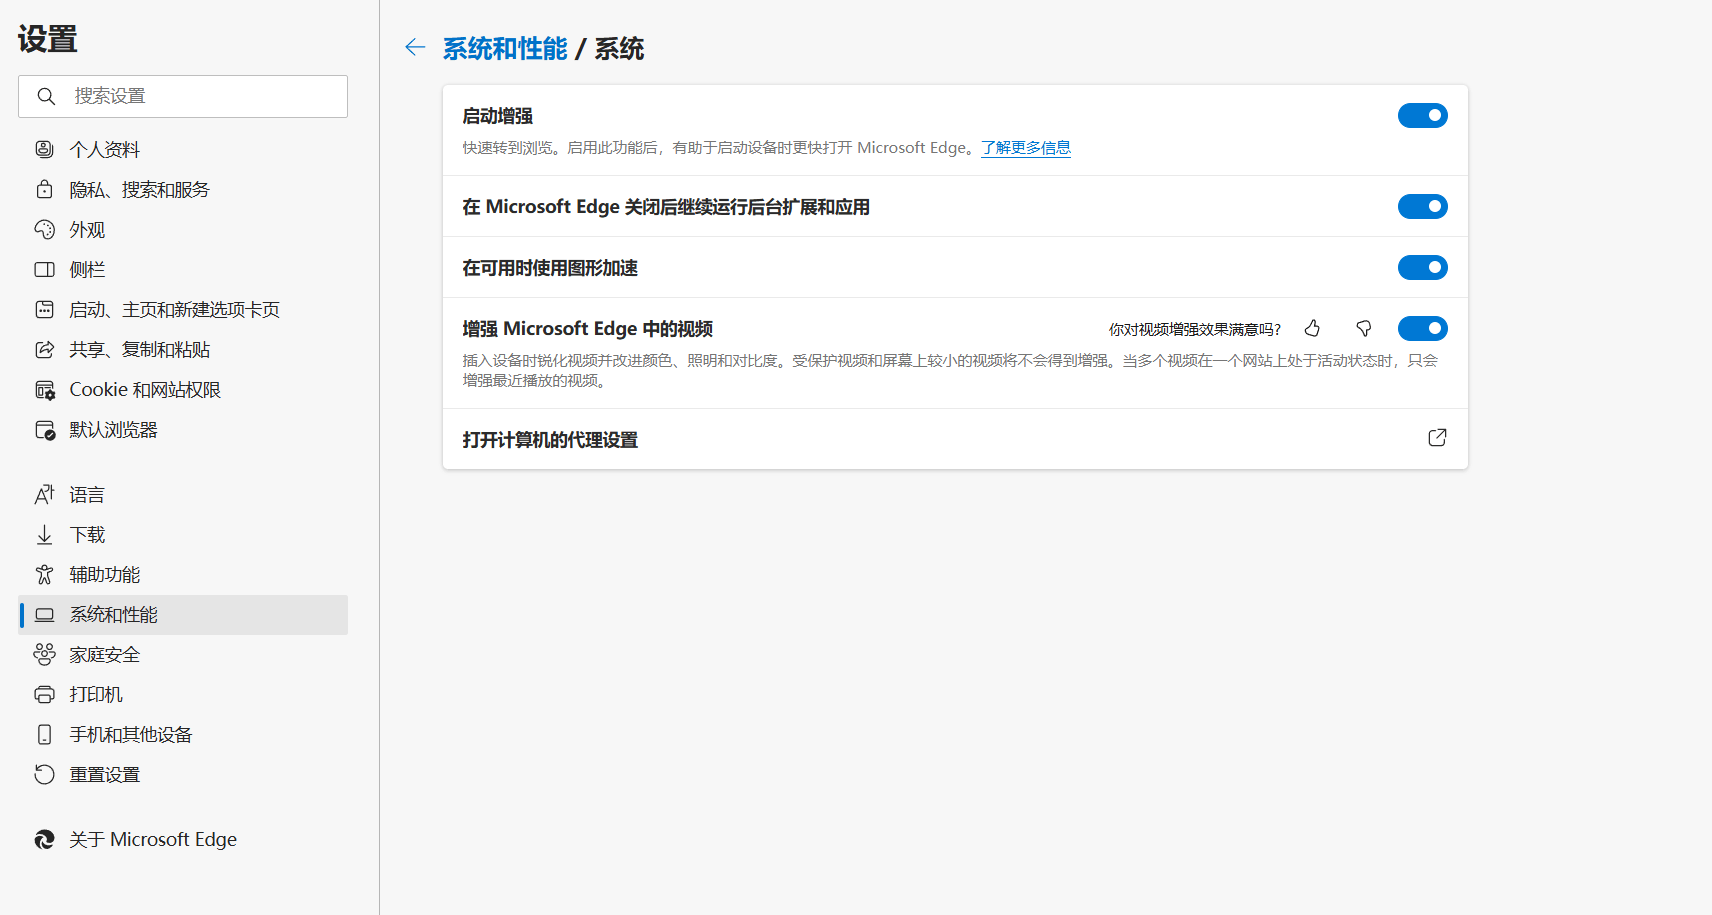This screenshot has height=915, width=1712.
Task: Click 侧栏 text in sidebar
Action: 87,269
